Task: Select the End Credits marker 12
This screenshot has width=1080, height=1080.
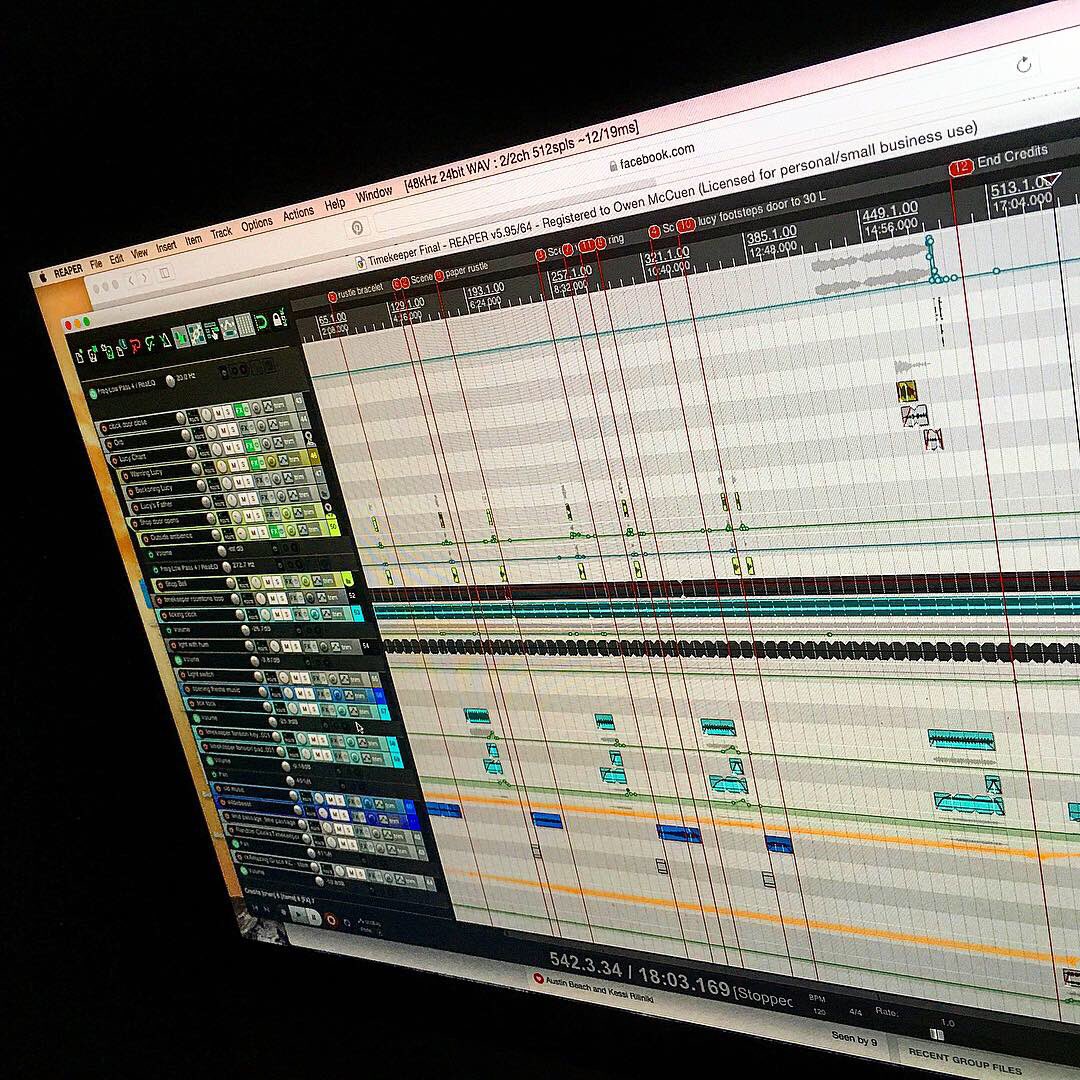Action: tap(961, 167)
